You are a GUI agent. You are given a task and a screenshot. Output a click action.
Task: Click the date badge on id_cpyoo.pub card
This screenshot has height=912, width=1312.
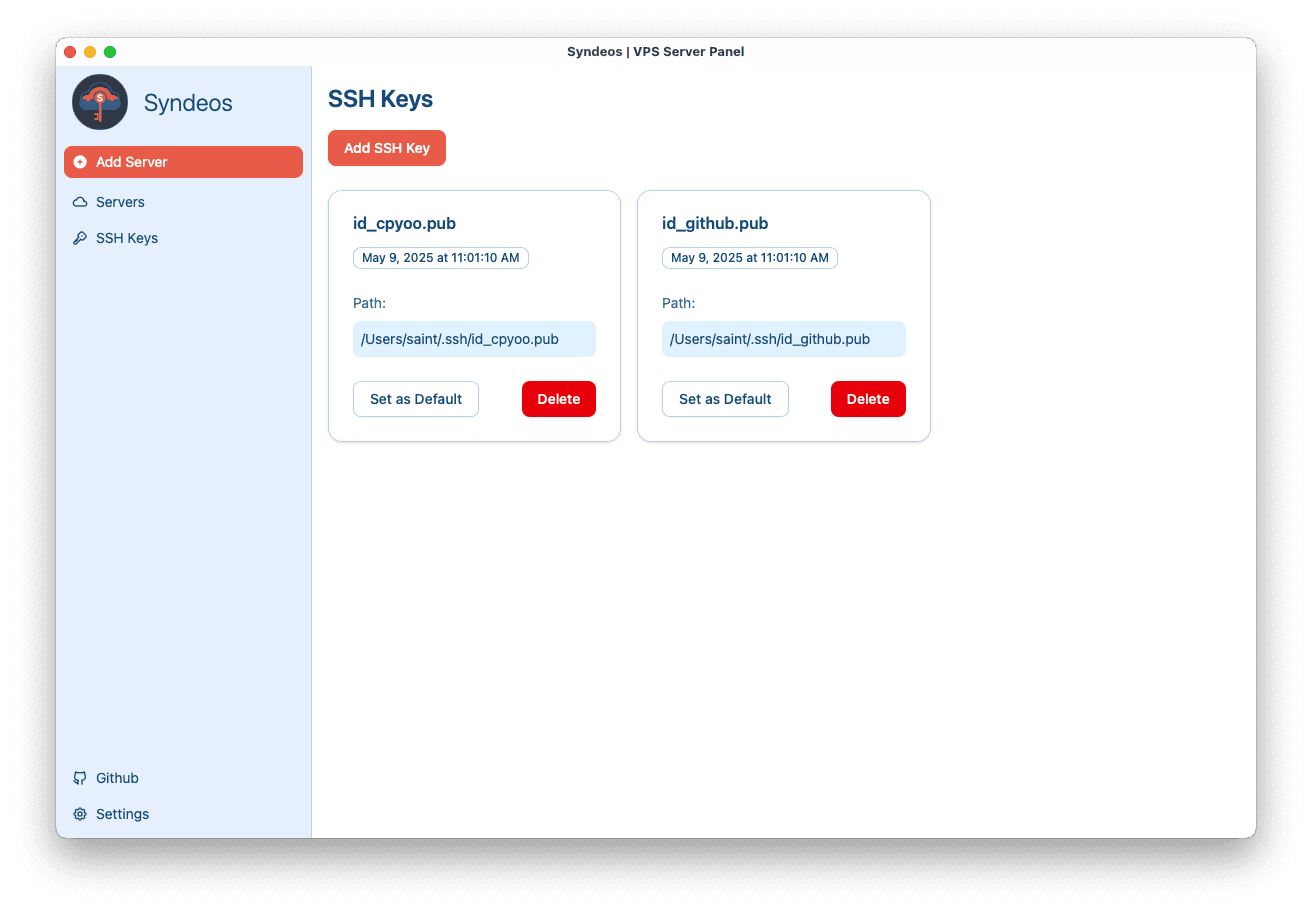[441, 258]
